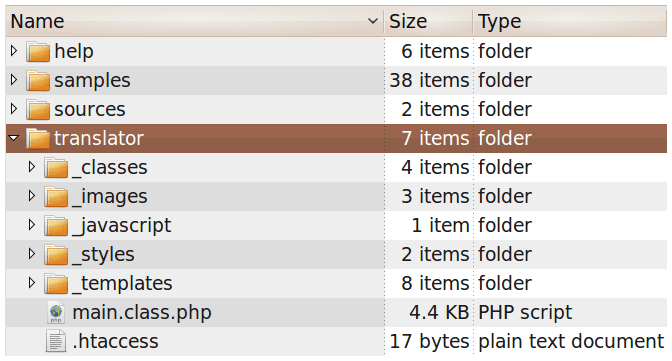Click the main.class.php PHP file icon
Screen dimensions: 672x361
56,313
